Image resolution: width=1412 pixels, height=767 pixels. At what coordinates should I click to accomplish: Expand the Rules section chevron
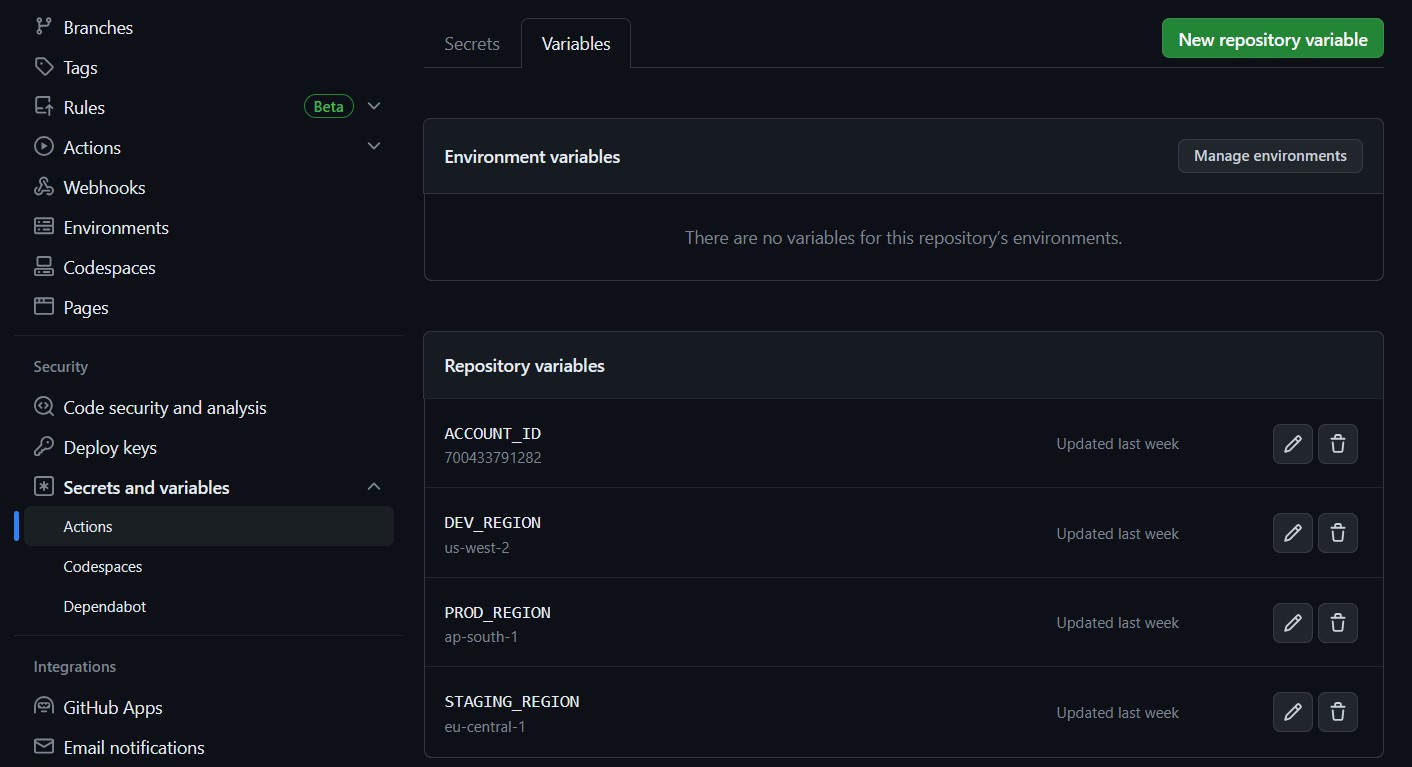(374, 106)
